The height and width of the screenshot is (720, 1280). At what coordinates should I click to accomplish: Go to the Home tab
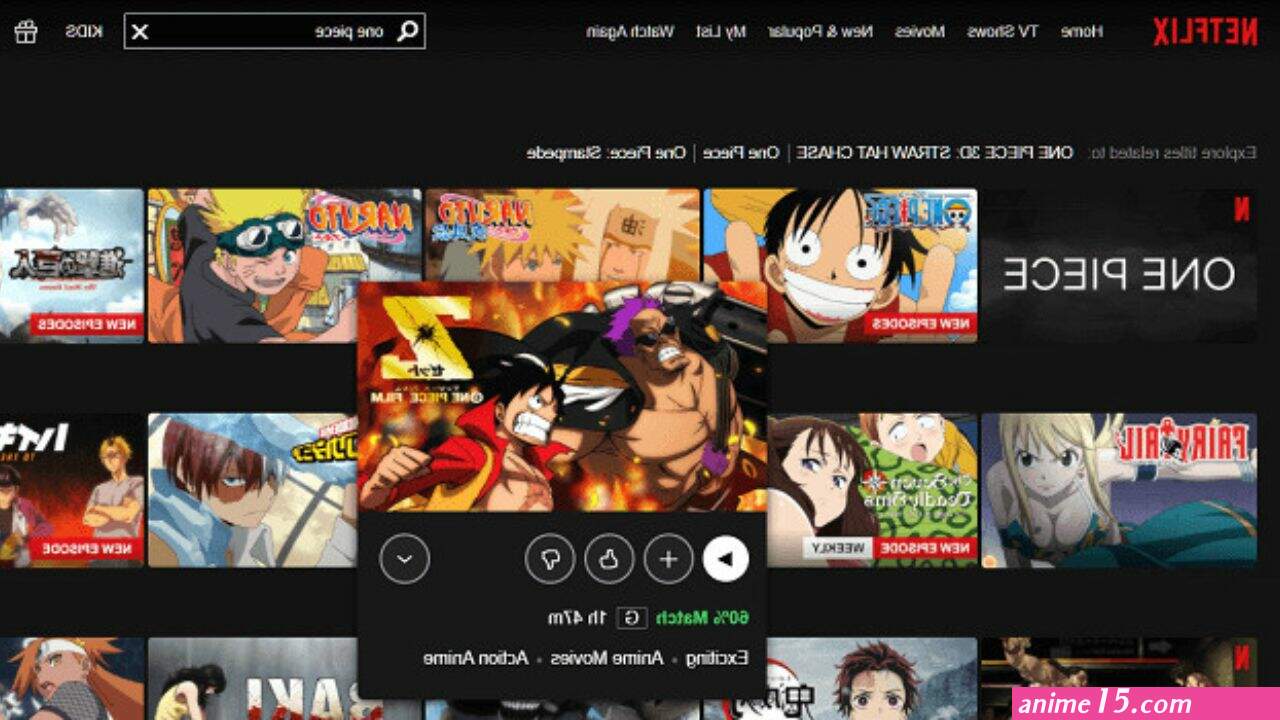tap(1082, 32)
